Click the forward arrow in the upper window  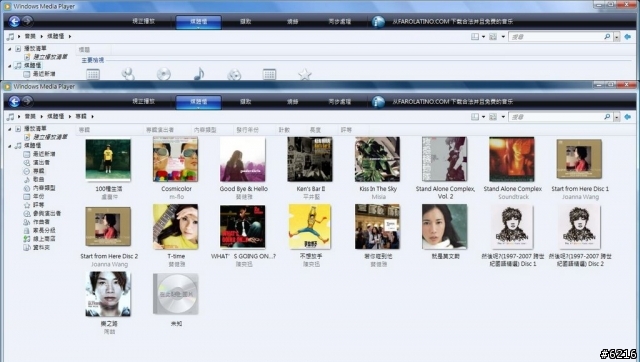(x=27, y=21)
